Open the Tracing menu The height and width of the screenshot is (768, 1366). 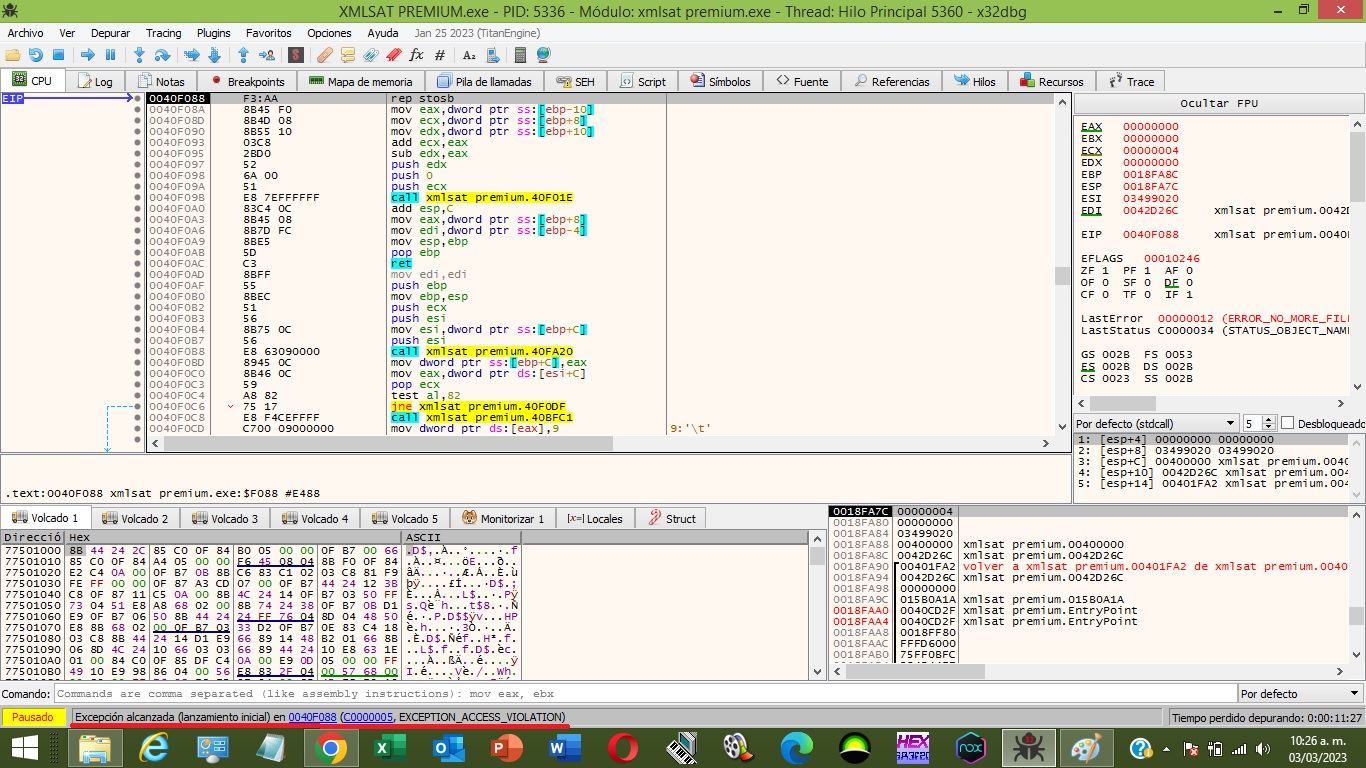[164, 33]
